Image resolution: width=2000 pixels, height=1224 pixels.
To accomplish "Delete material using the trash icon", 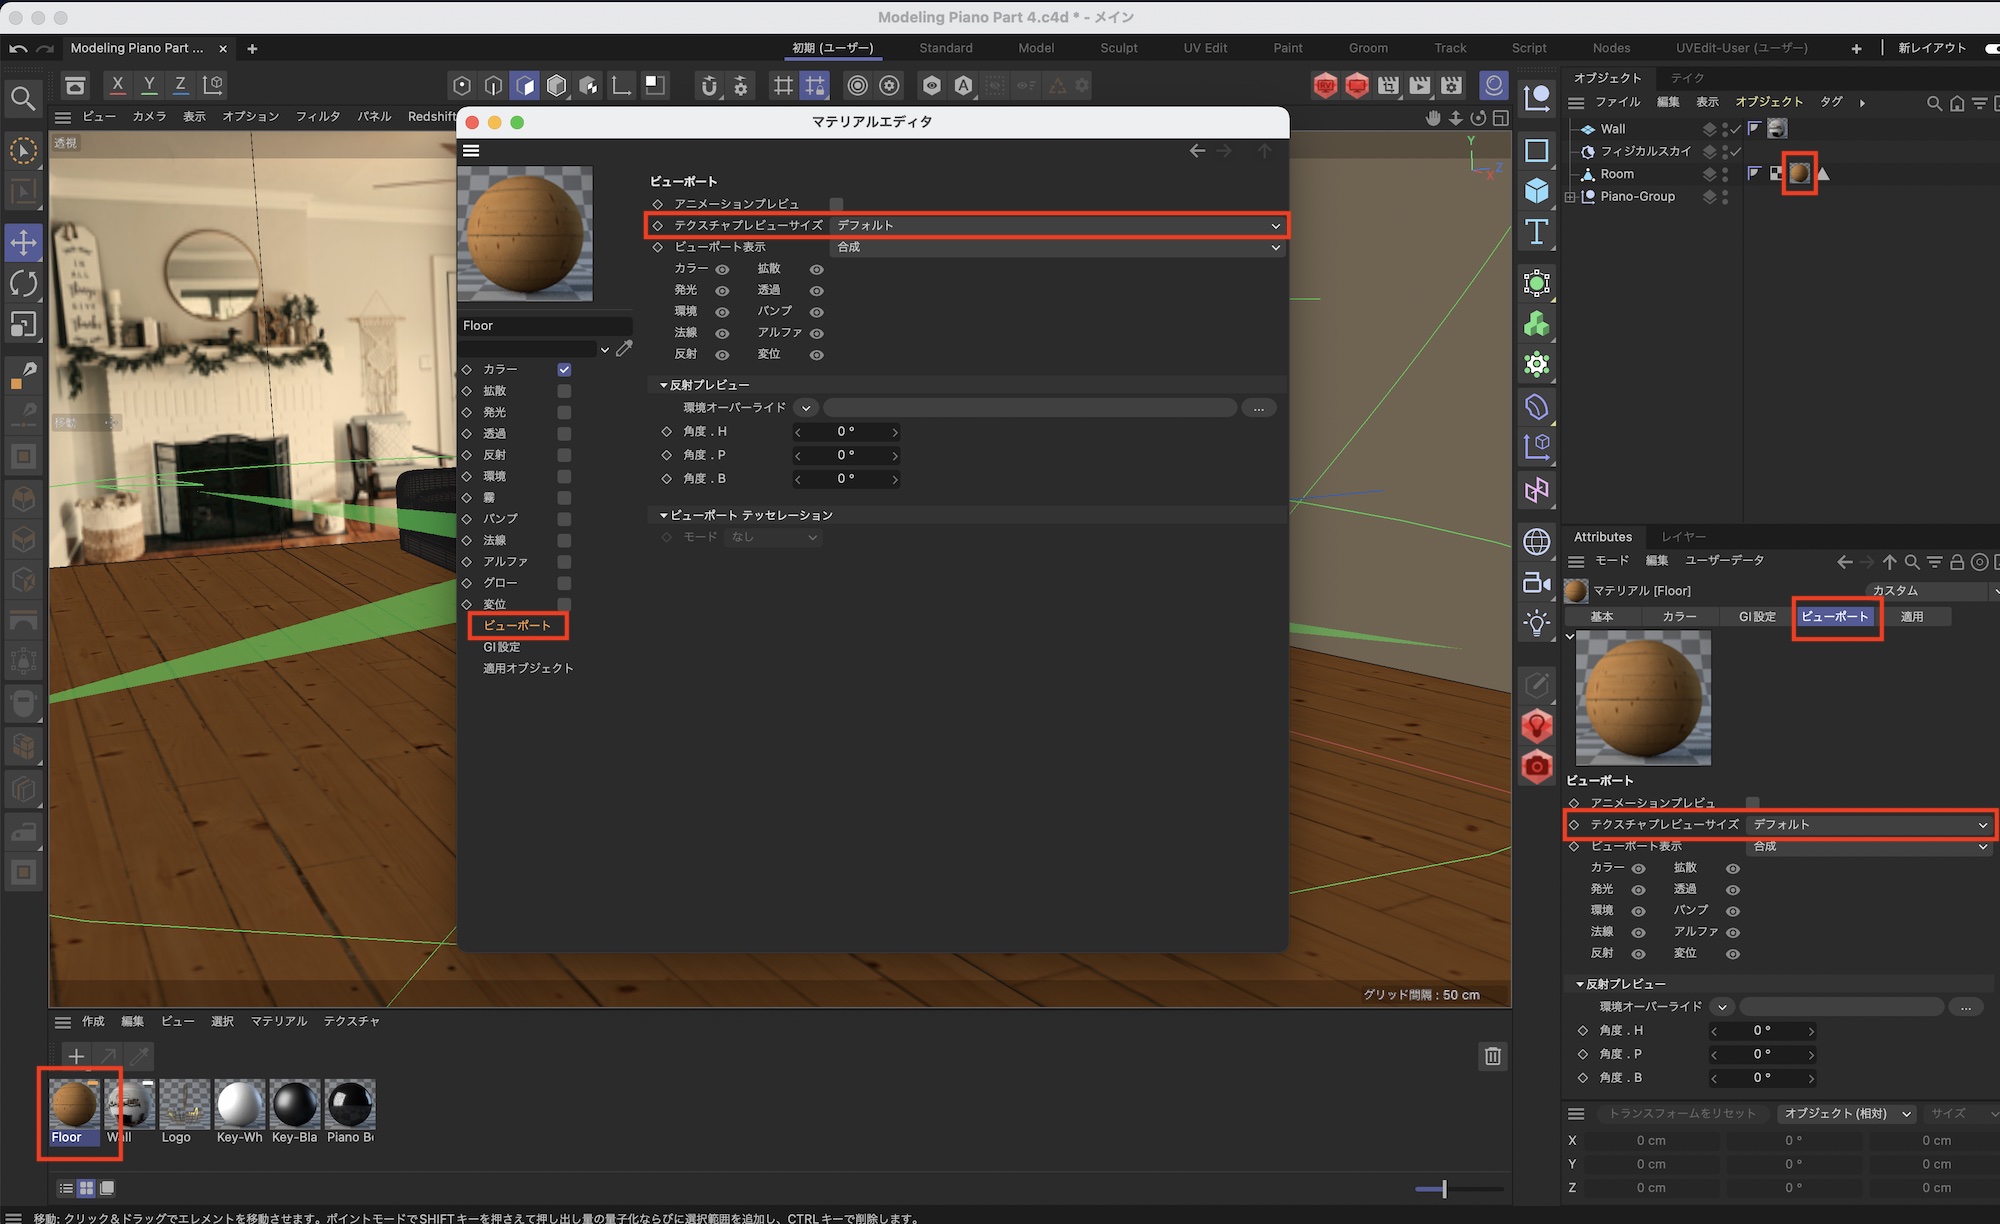I will 1492,1056.
